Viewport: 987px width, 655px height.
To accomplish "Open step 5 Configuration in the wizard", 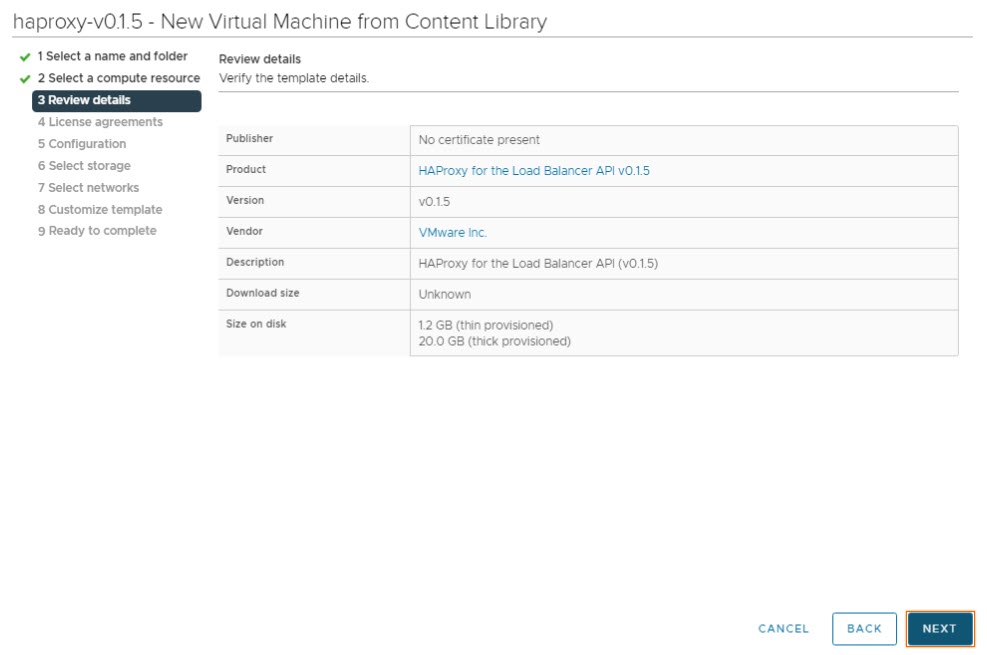I will [x=82, y=144].
